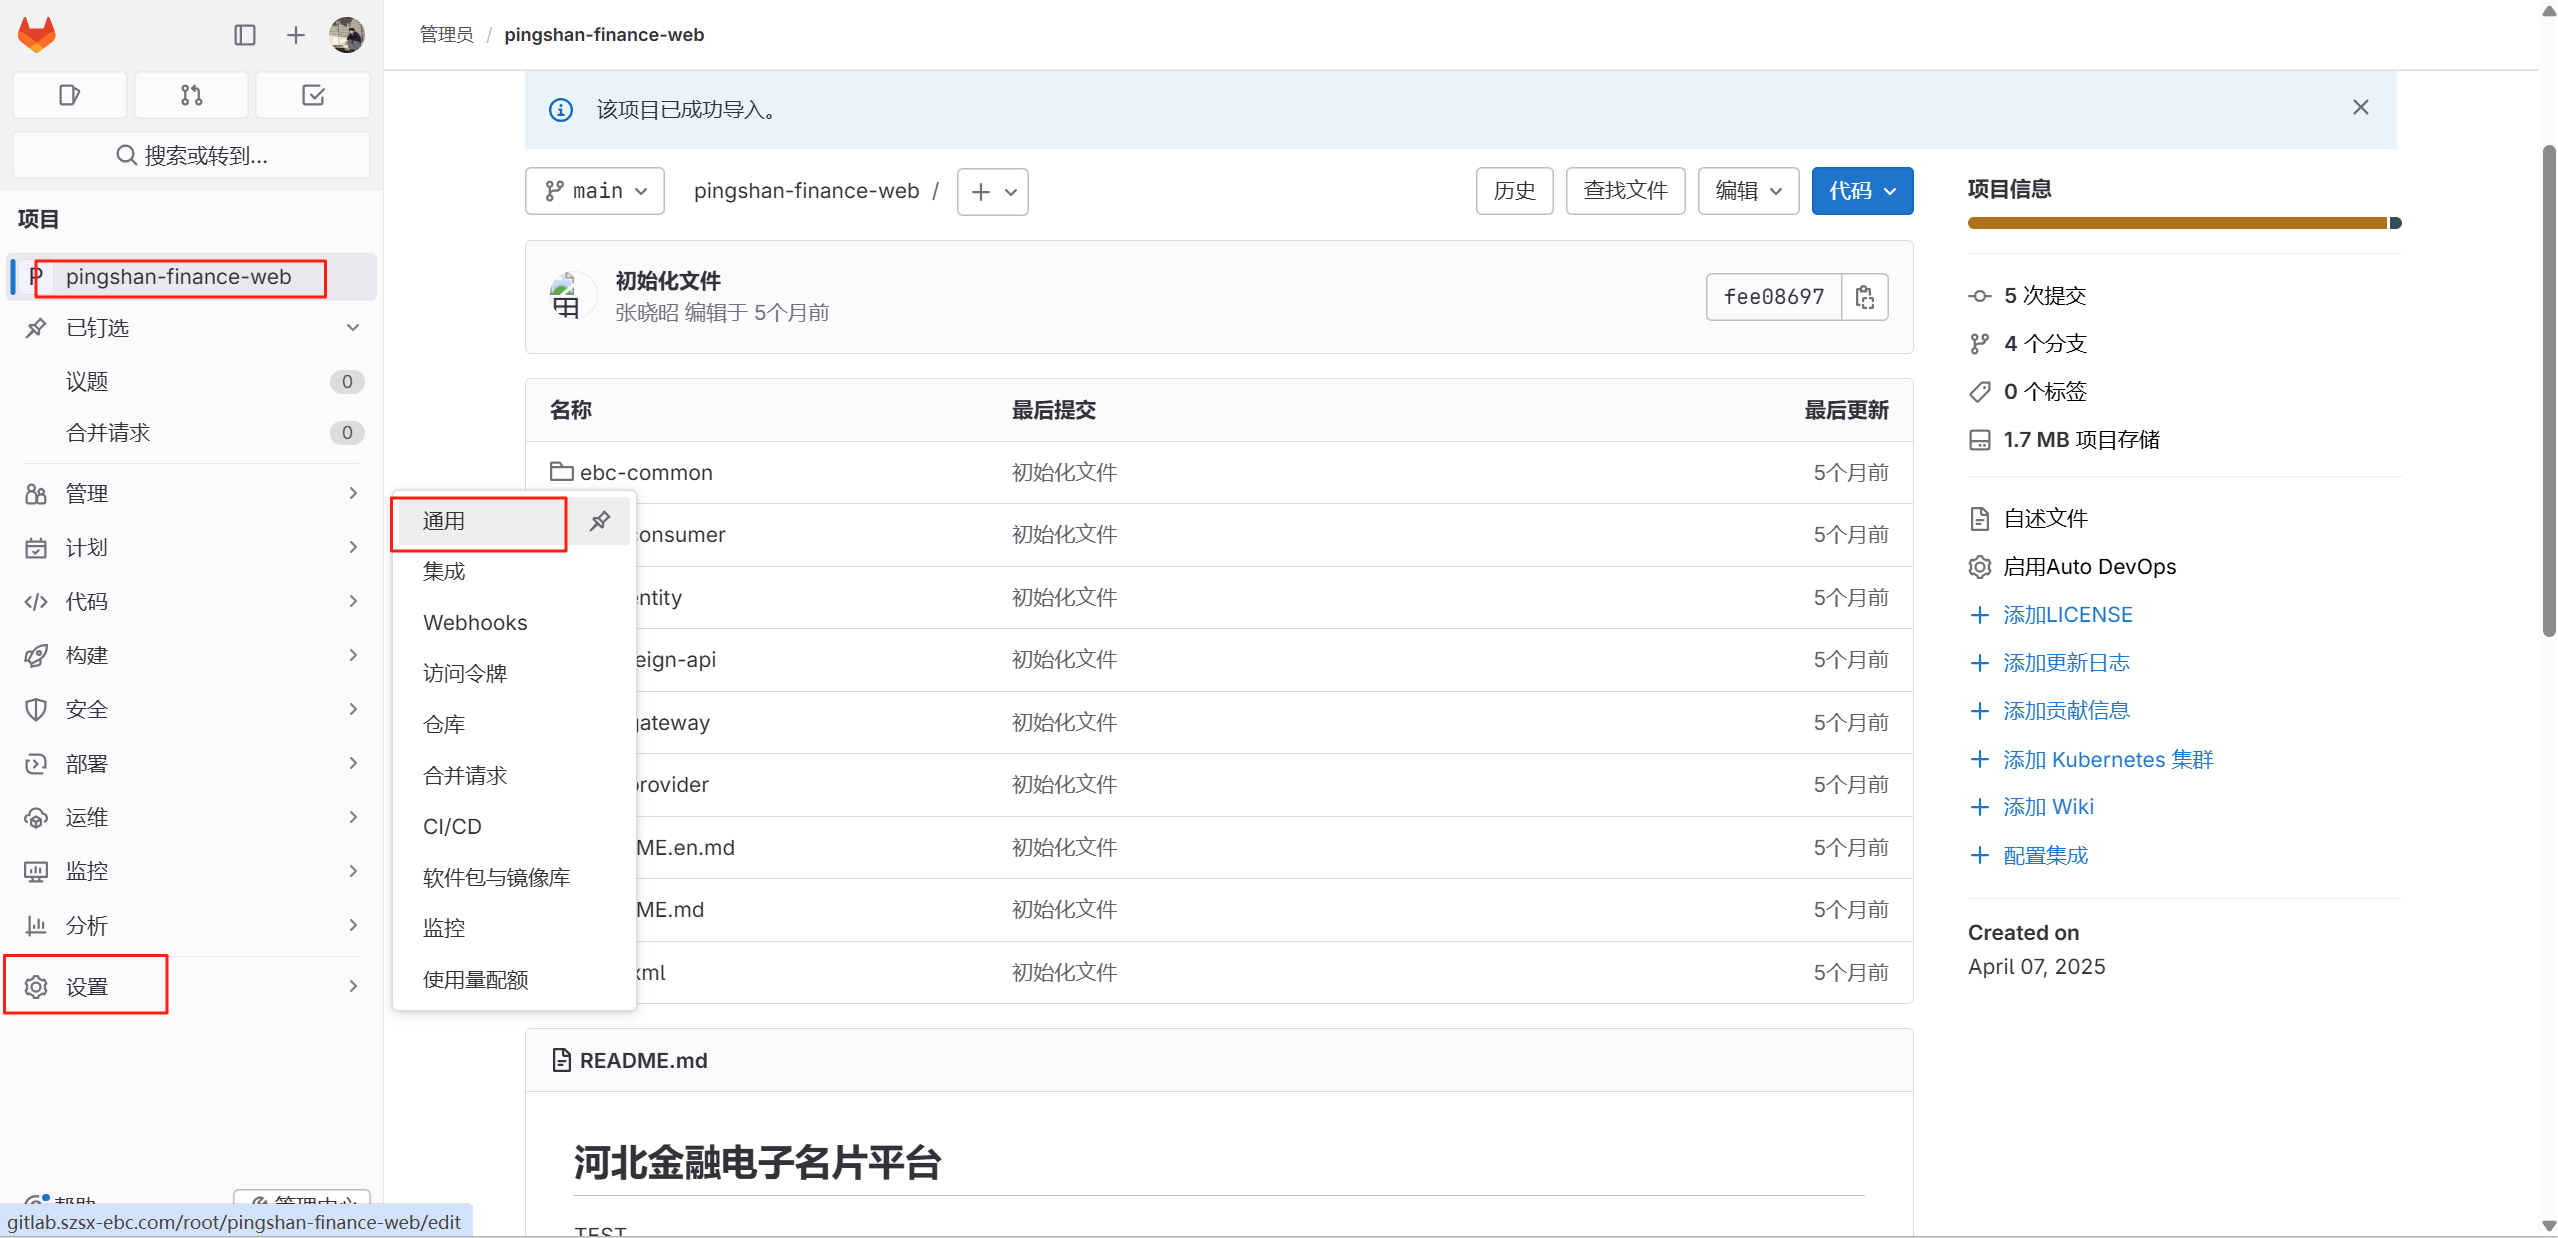Image resolution: width=2558 pixels, height=1238 pixels.
Task: Dismiss the project imported alert
Action: click(x=2360, y=107)
